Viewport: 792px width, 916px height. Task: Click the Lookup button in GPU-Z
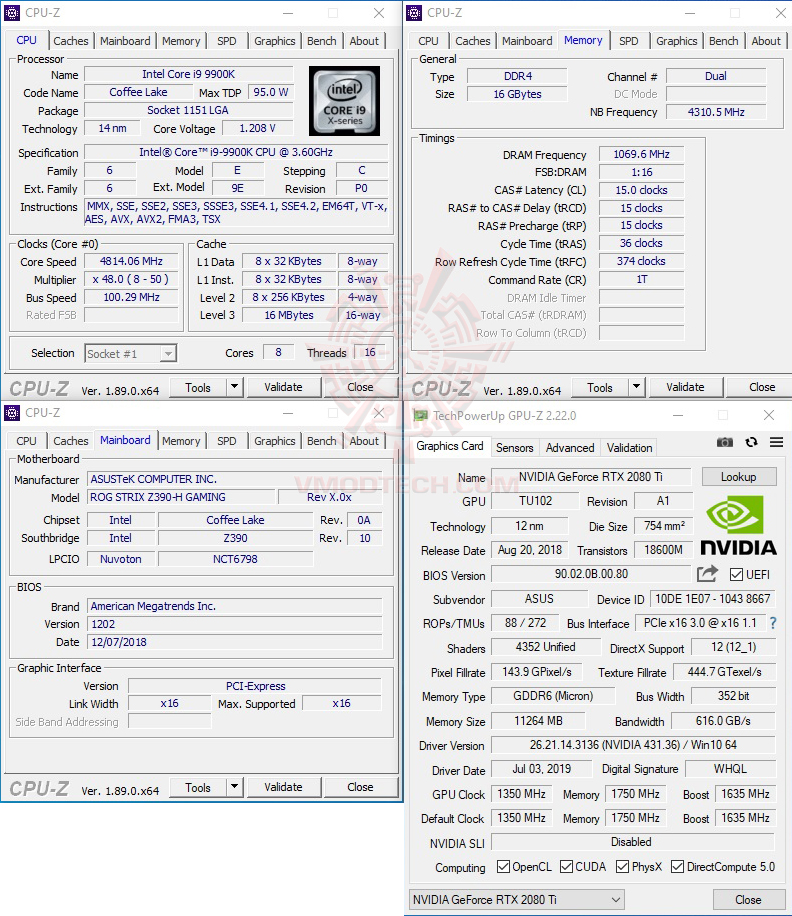click(x=739, y=477)
